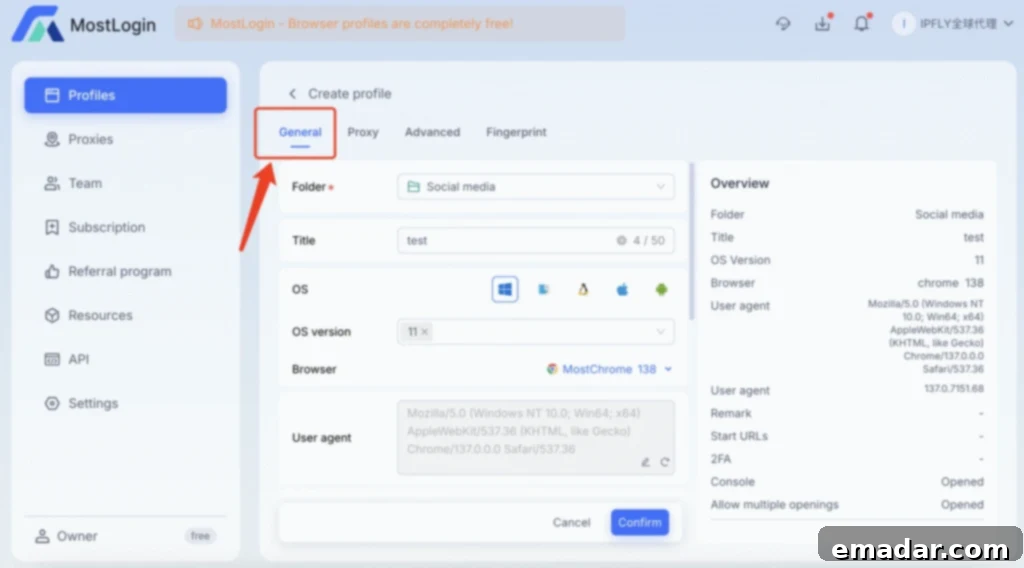The width and height of the screenshot is (1024, 568).
Task: Select Android as the OS
Action: (661, 289)
